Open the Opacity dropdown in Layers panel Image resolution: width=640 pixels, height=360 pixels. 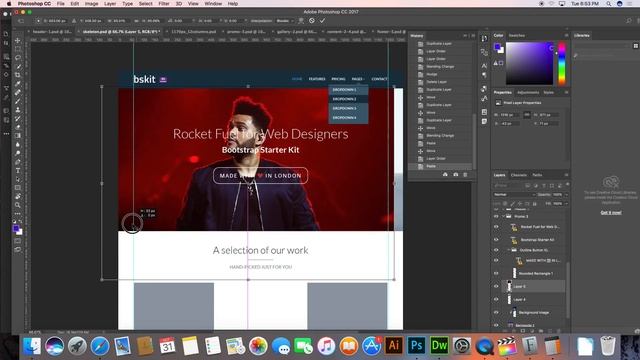(566, 195)
